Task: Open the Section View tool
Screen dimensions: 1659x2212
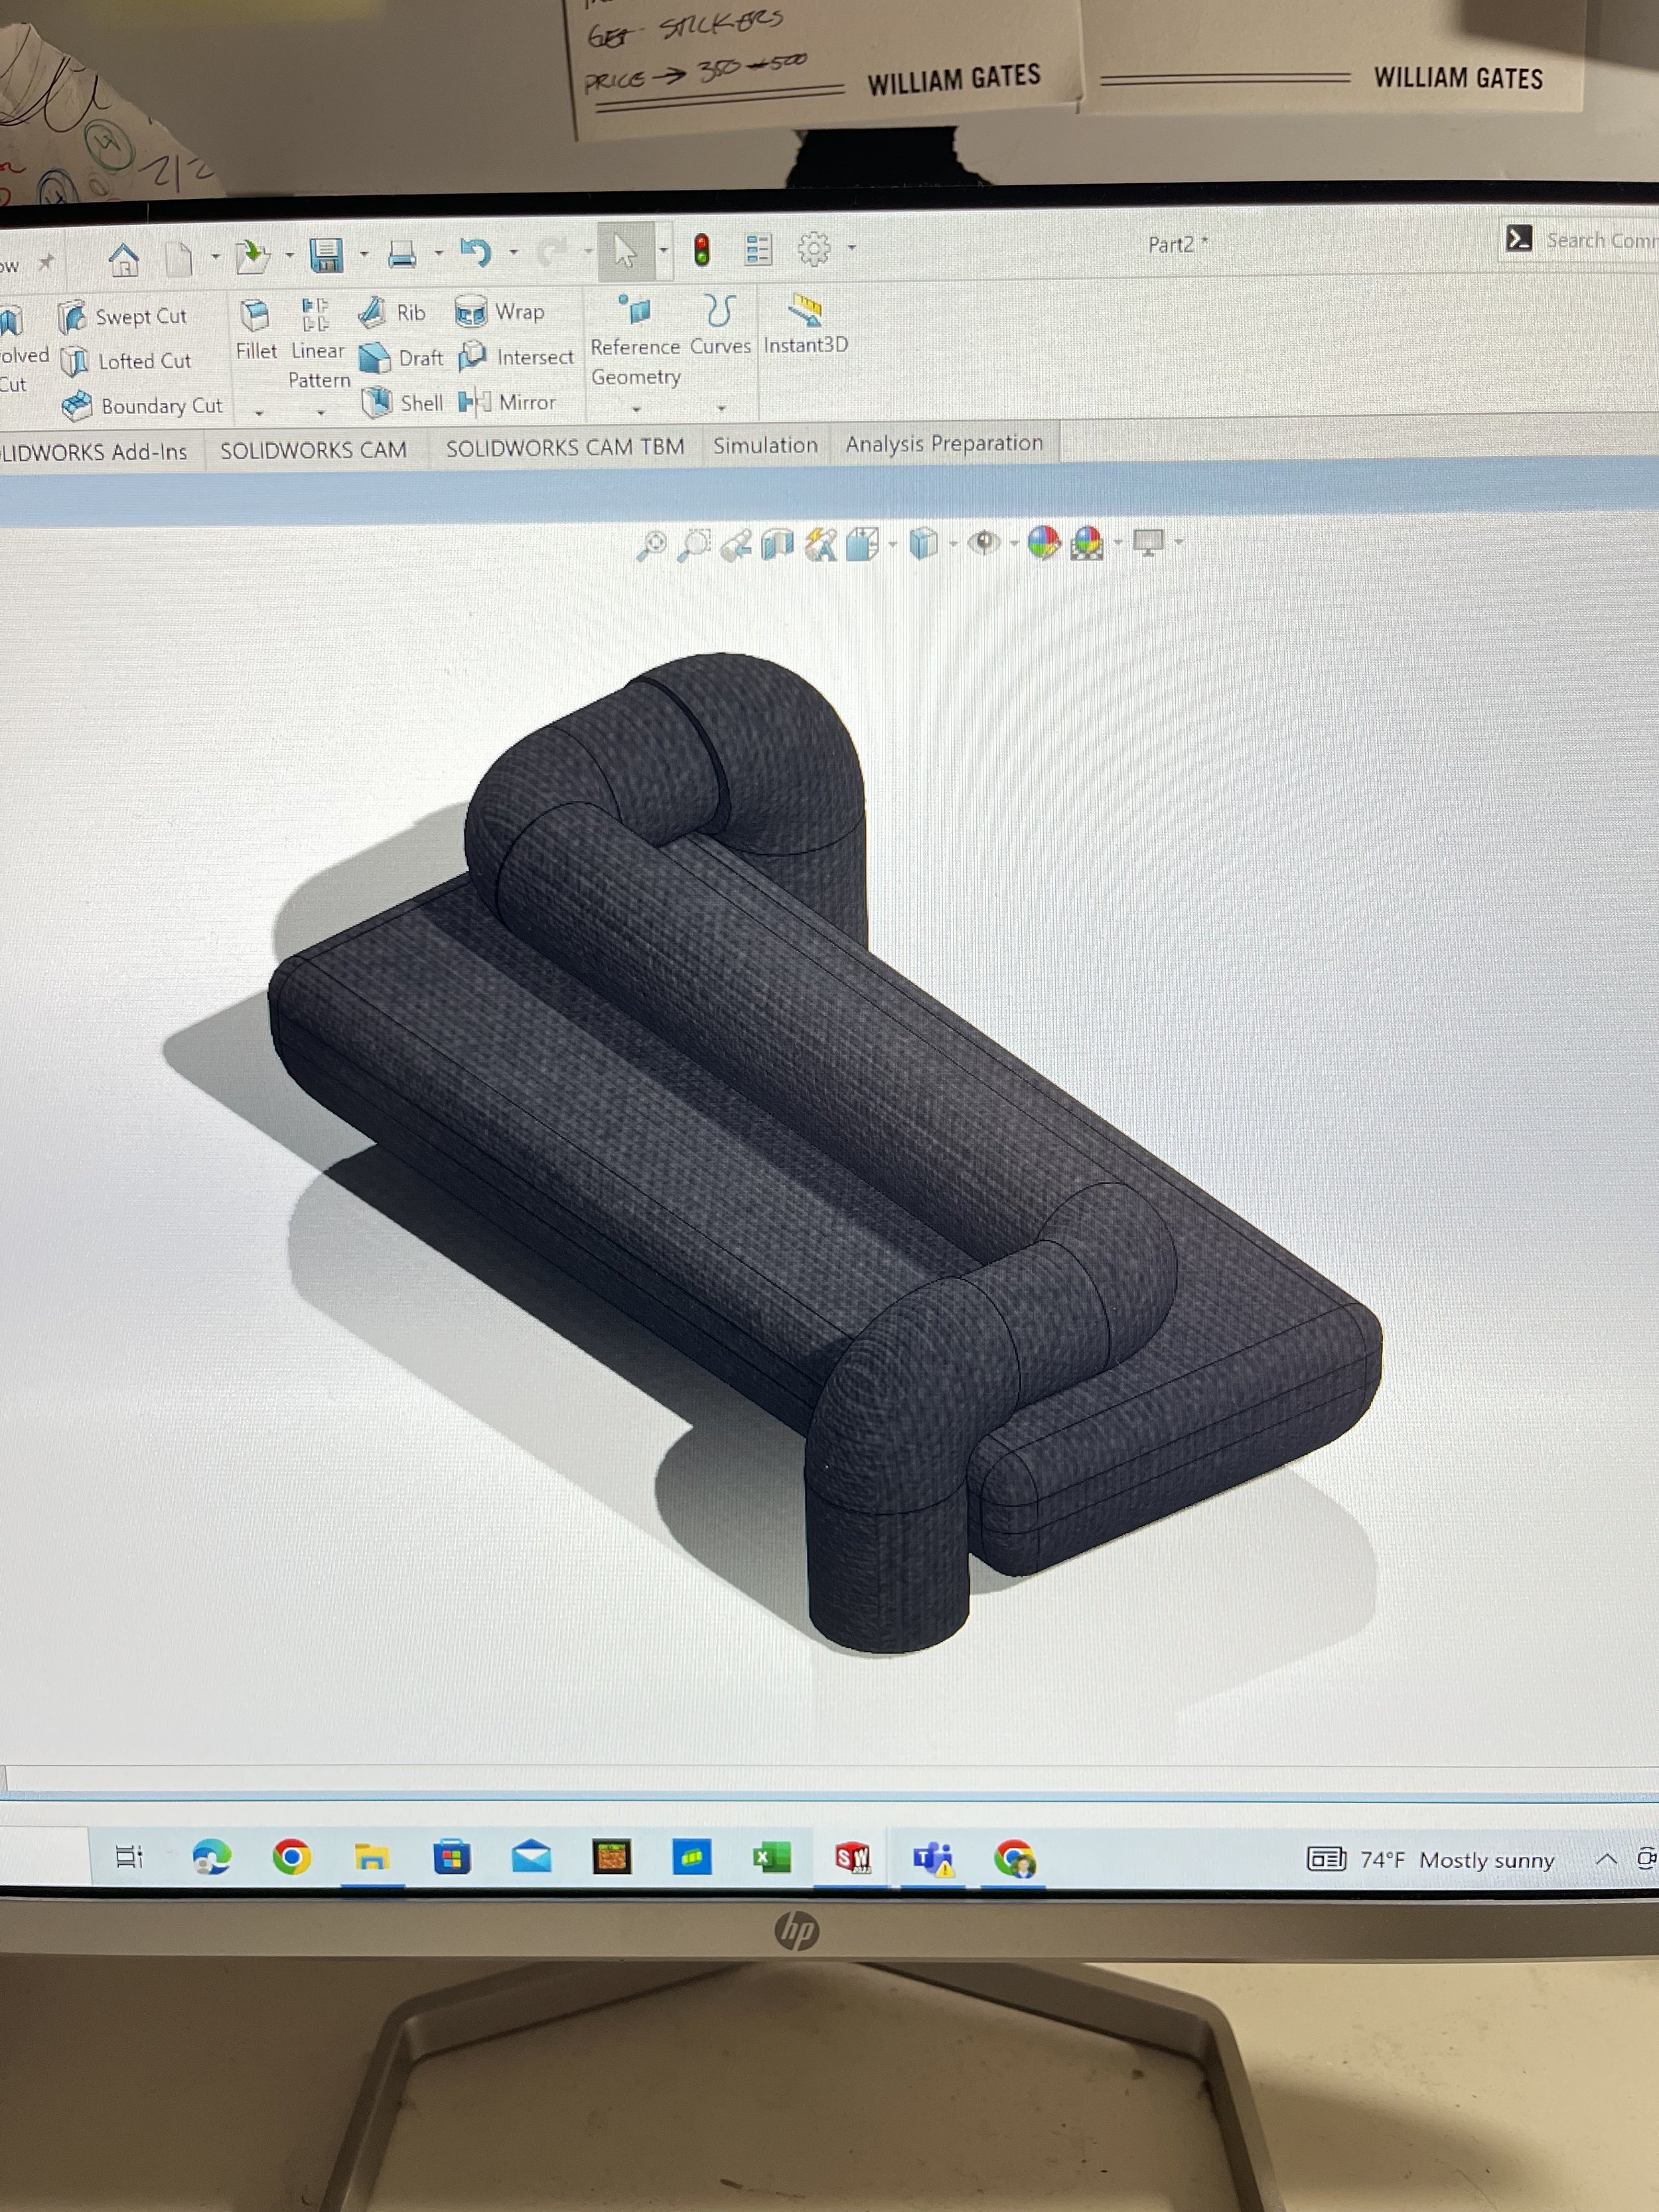Action: pos(777,545)
